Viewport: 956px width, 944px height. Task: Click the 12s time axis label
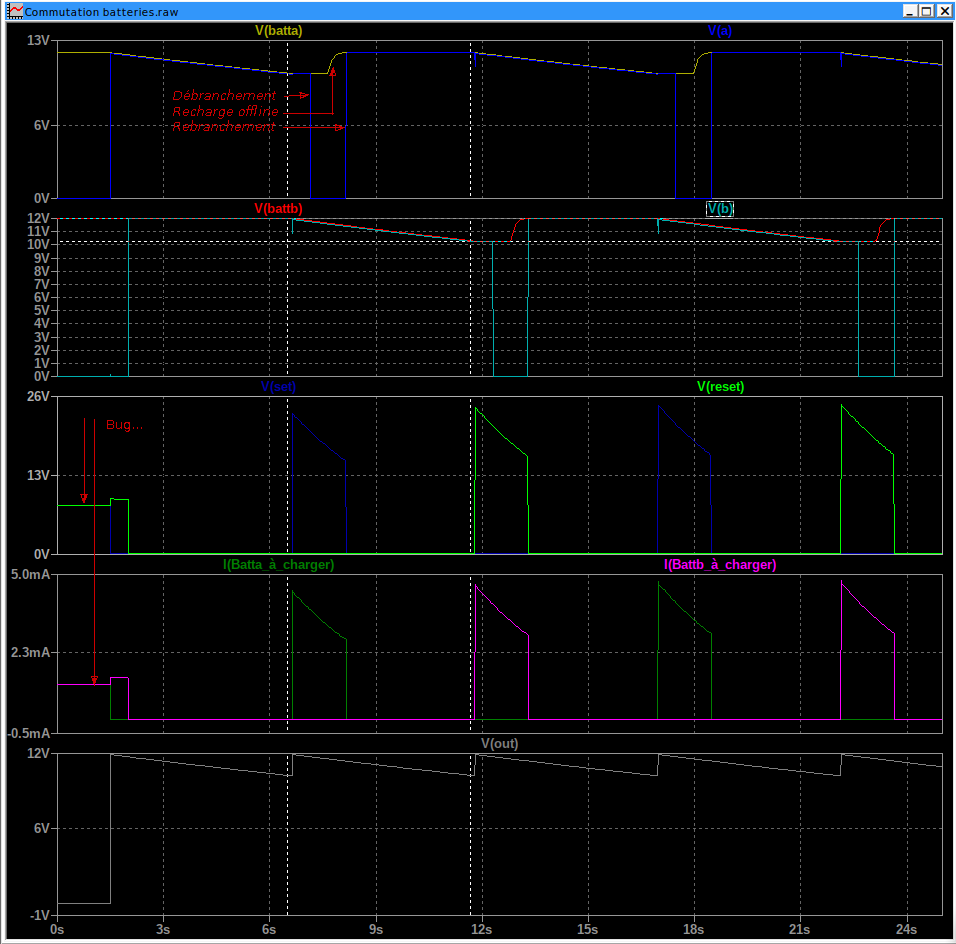[x=482, y=929]
